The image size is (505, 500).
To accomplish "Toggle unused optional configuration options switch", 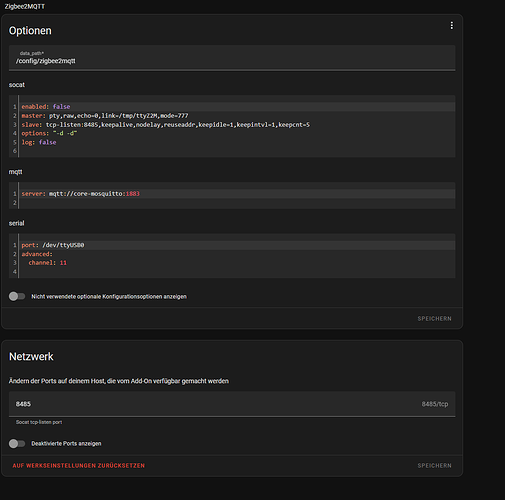I will coord(17,296).
